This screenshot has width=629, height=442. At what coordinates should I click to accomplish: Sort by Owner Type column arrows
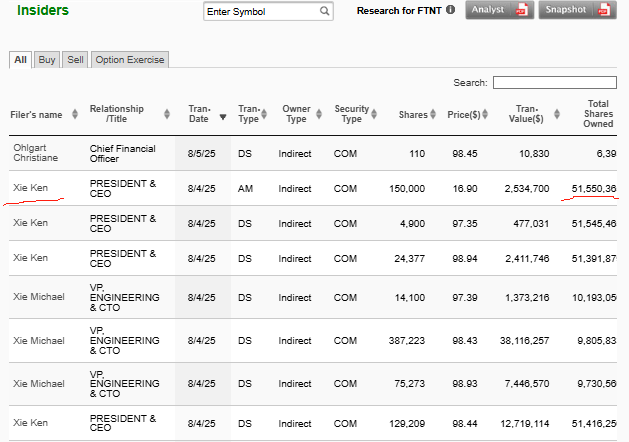(x=319, y=114)
